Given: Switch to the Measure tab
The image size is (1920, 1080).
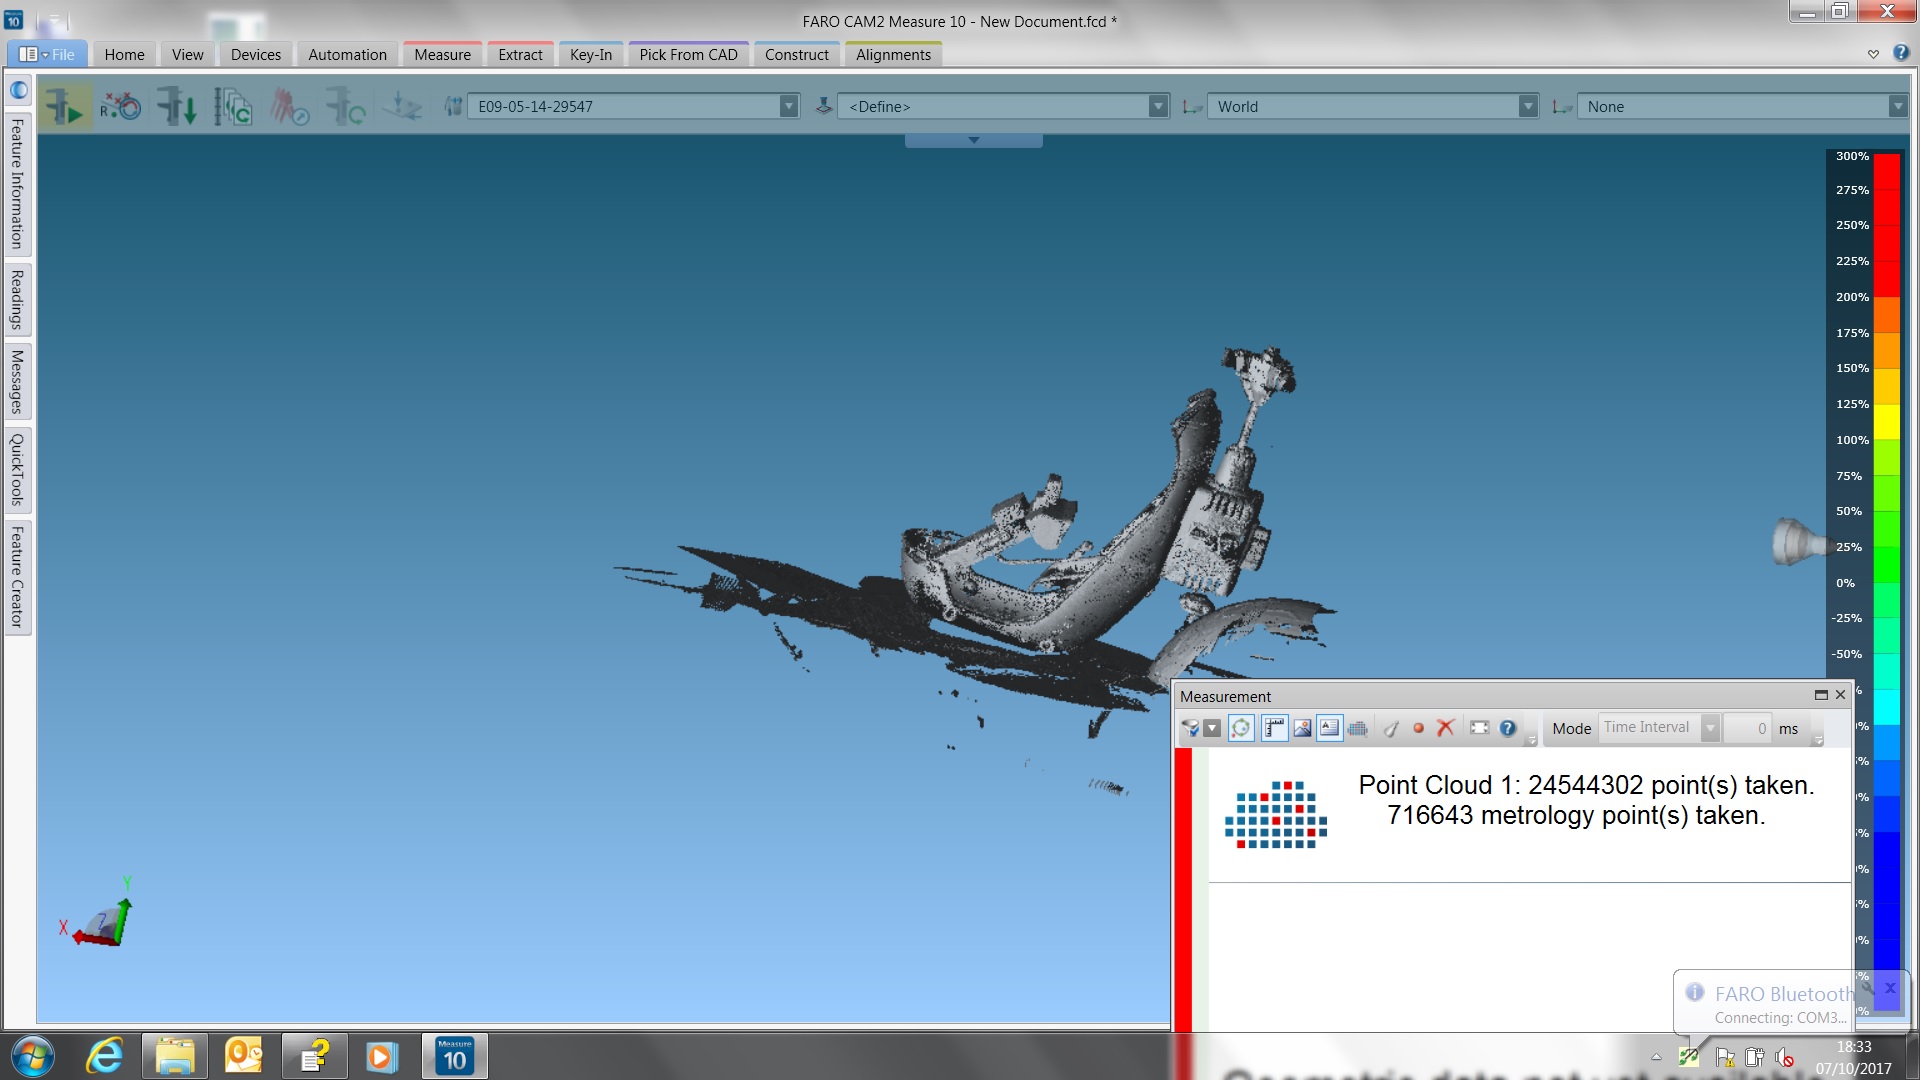Looking at the screenshot, I should click(442, 54).
